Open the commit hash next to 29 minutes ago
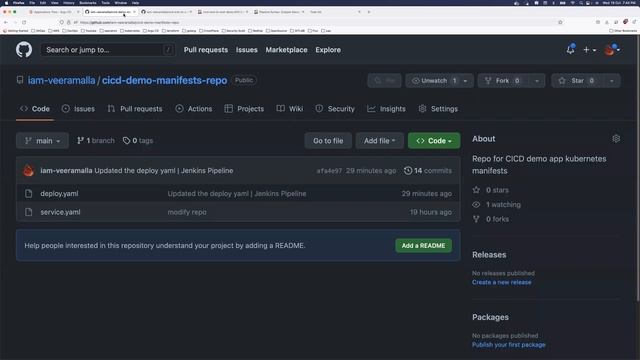 click(329, 171)
